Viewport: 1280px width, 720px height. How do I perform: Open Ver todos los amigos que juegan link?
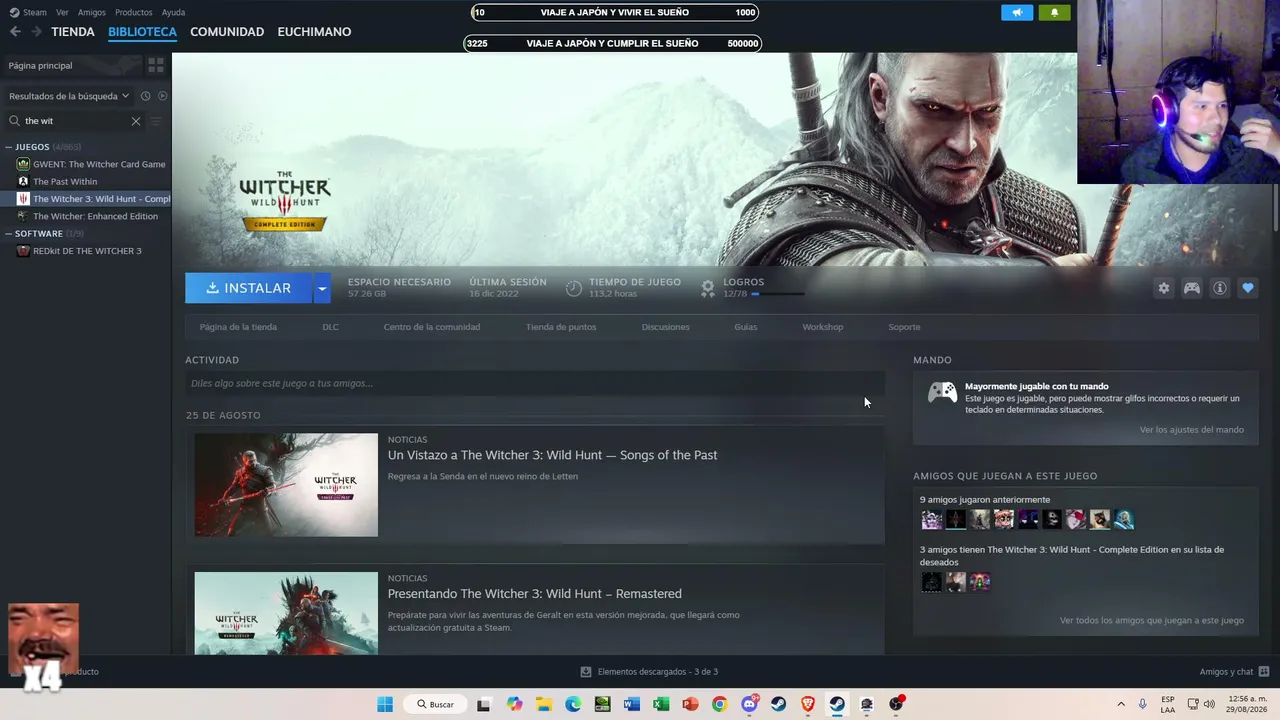pos(1152,620)
